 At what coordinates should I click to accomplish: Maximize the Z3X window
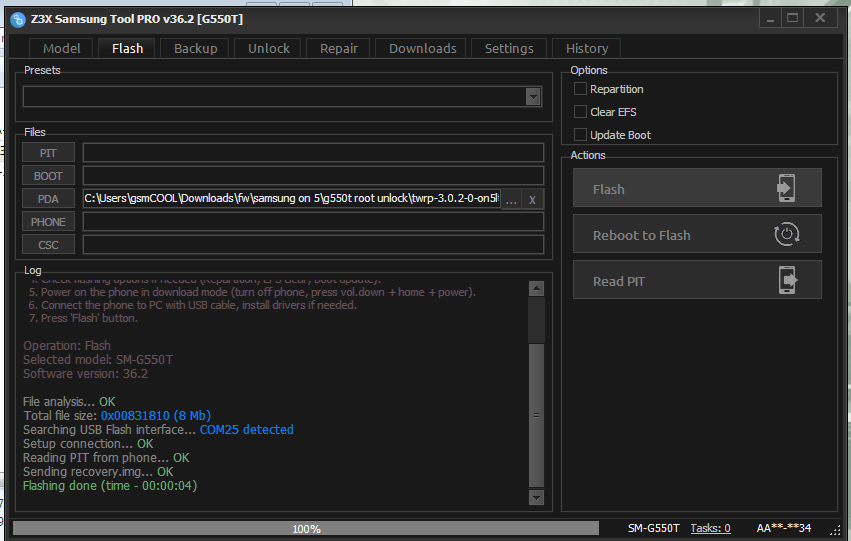tap(792, 18)
